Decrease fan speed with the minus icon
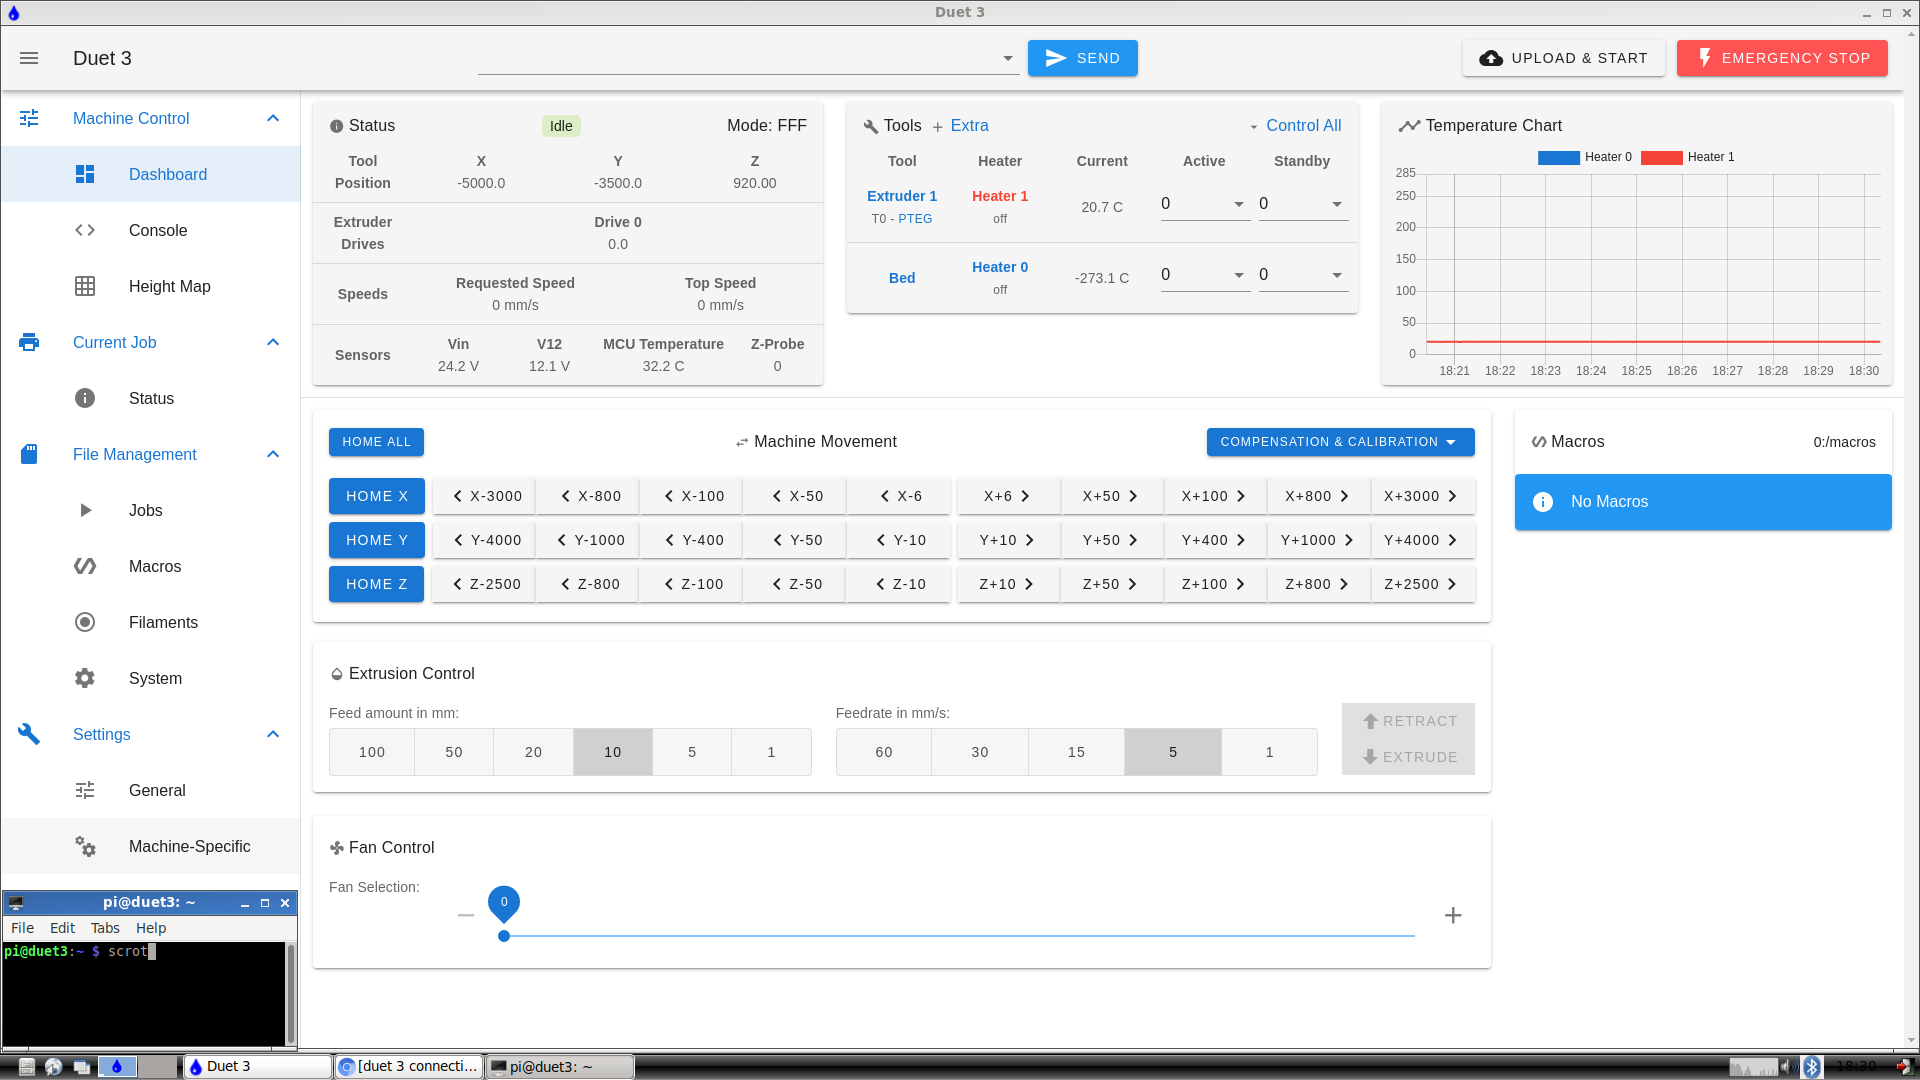1920x1080 pixels. coord(466,915)
